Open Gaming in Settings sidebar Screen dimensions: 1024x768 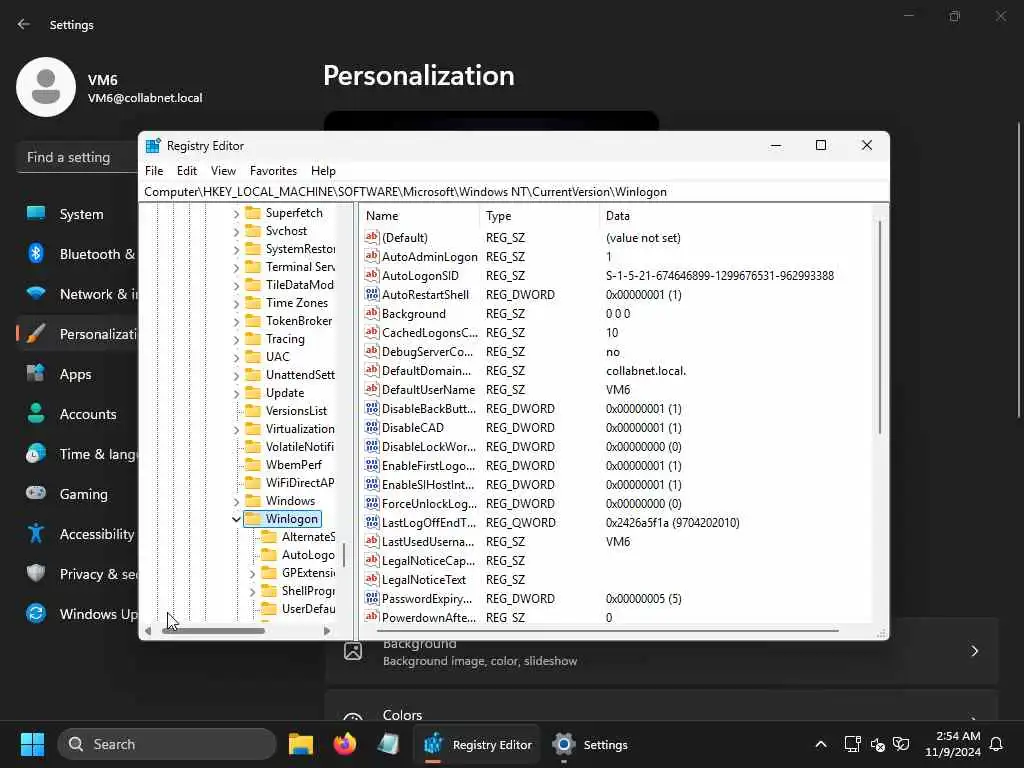(x=78, y=494)
